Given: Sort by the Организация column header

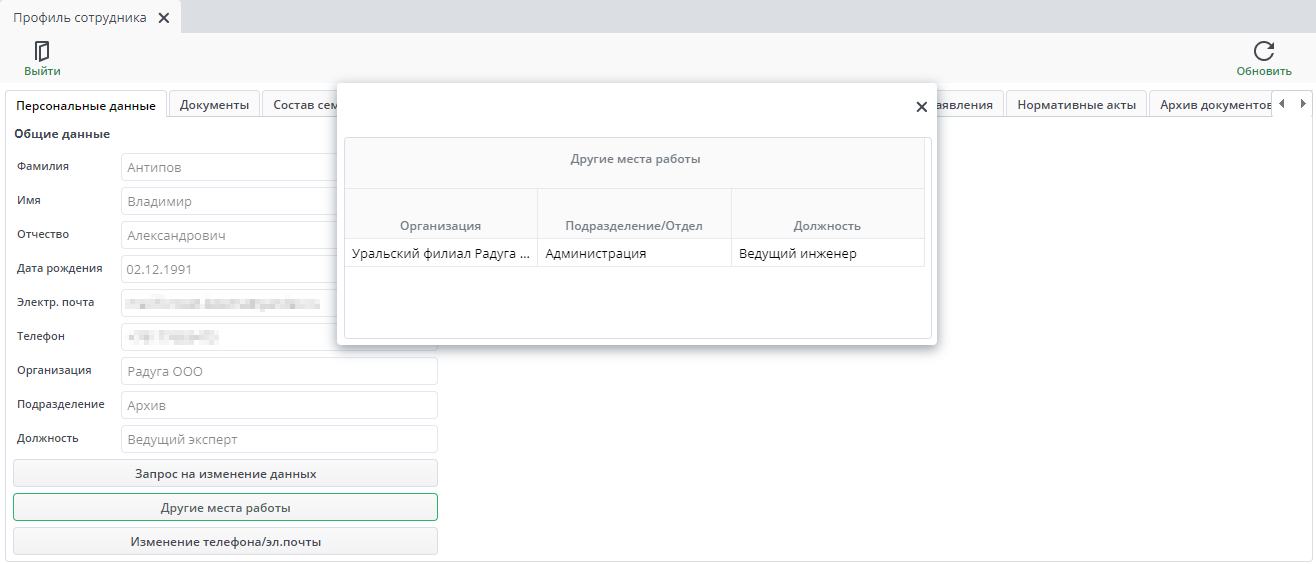Looking at the screenshot, I should [x=440, y=226].
